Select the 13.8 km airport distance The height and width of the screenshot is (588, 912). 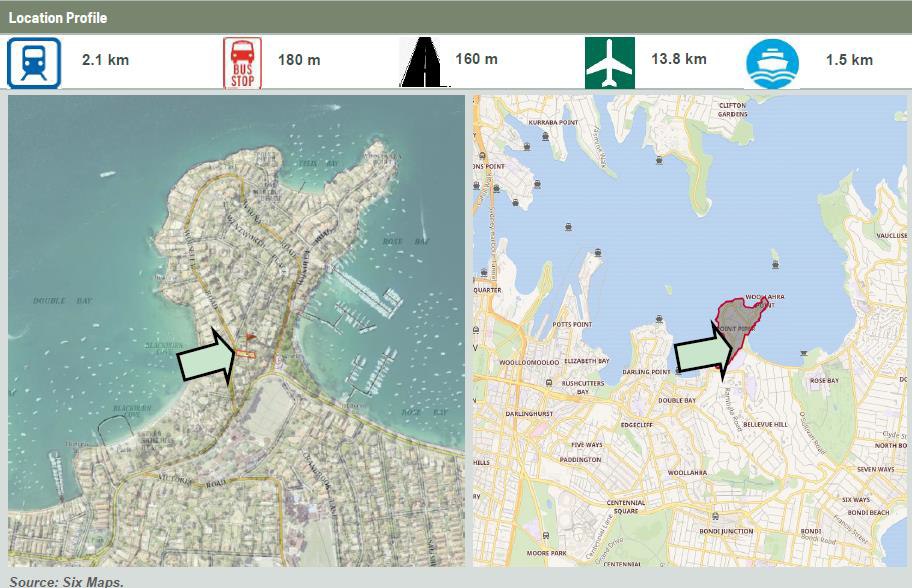[679, 59]
